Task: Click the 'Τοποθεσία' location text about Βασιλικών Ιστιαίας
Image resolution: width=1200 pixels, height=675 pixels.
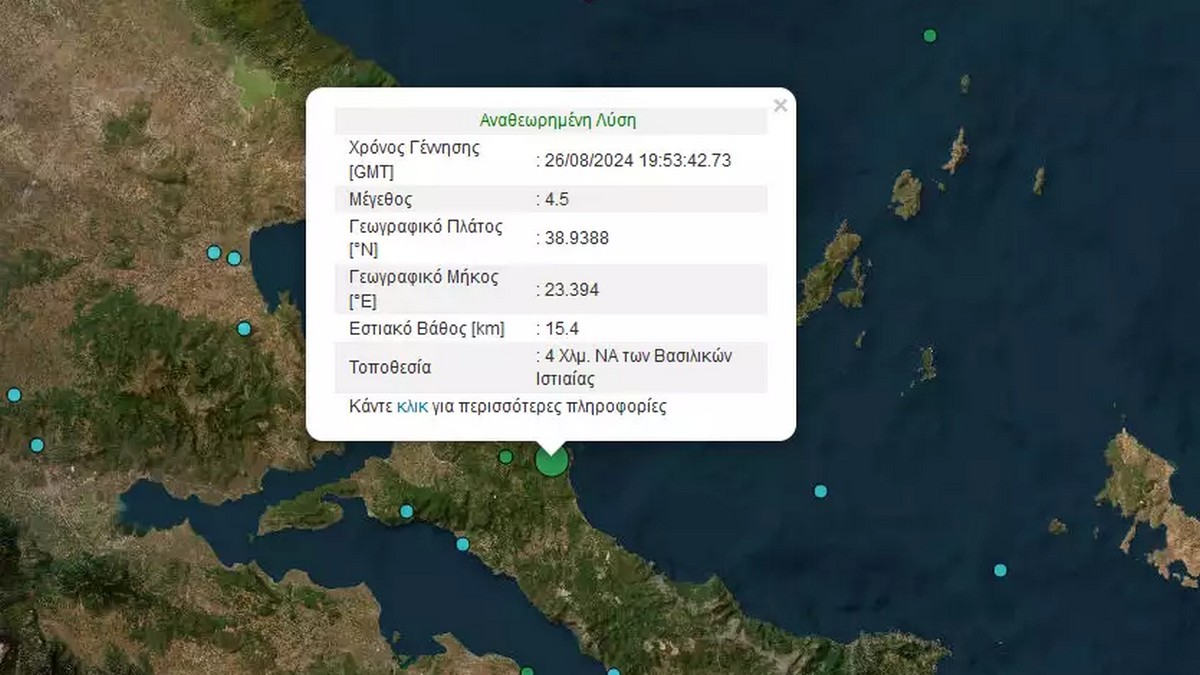Action: point(634,367)
